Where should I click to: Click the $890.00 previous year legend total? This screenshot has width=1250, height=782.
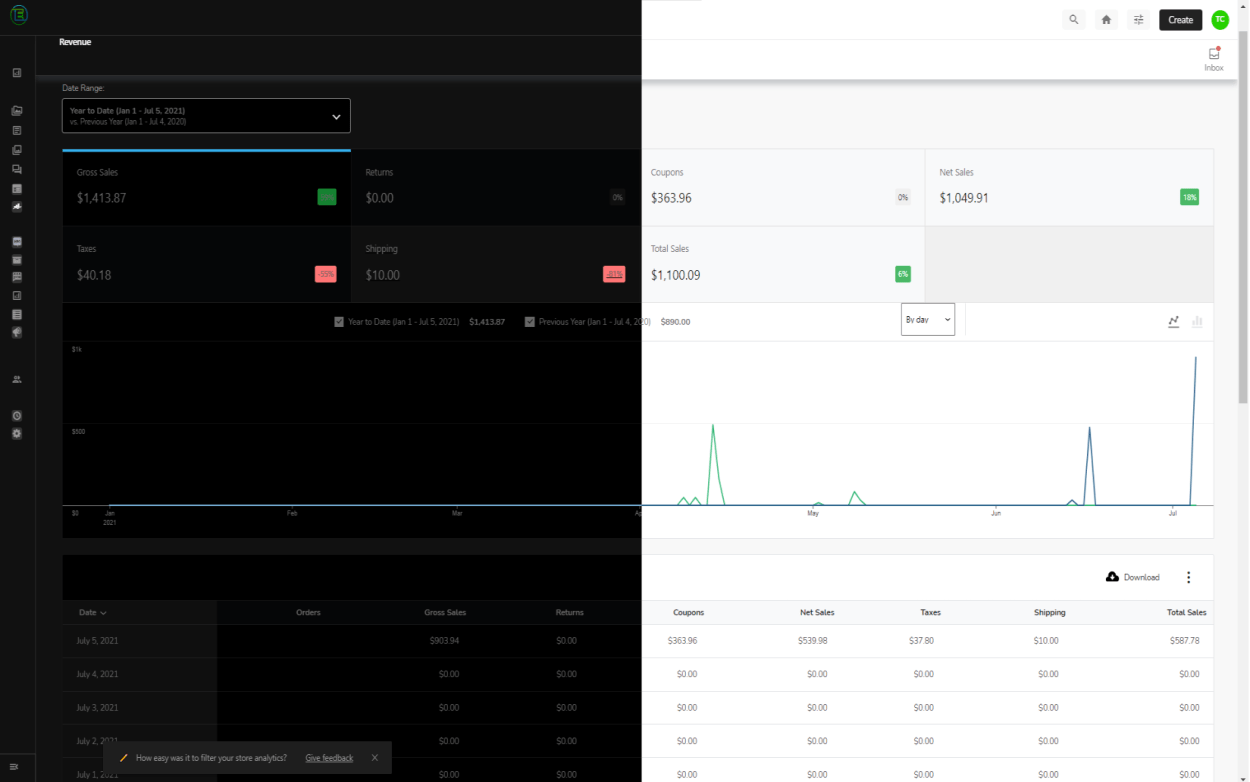tap(675, 322)
